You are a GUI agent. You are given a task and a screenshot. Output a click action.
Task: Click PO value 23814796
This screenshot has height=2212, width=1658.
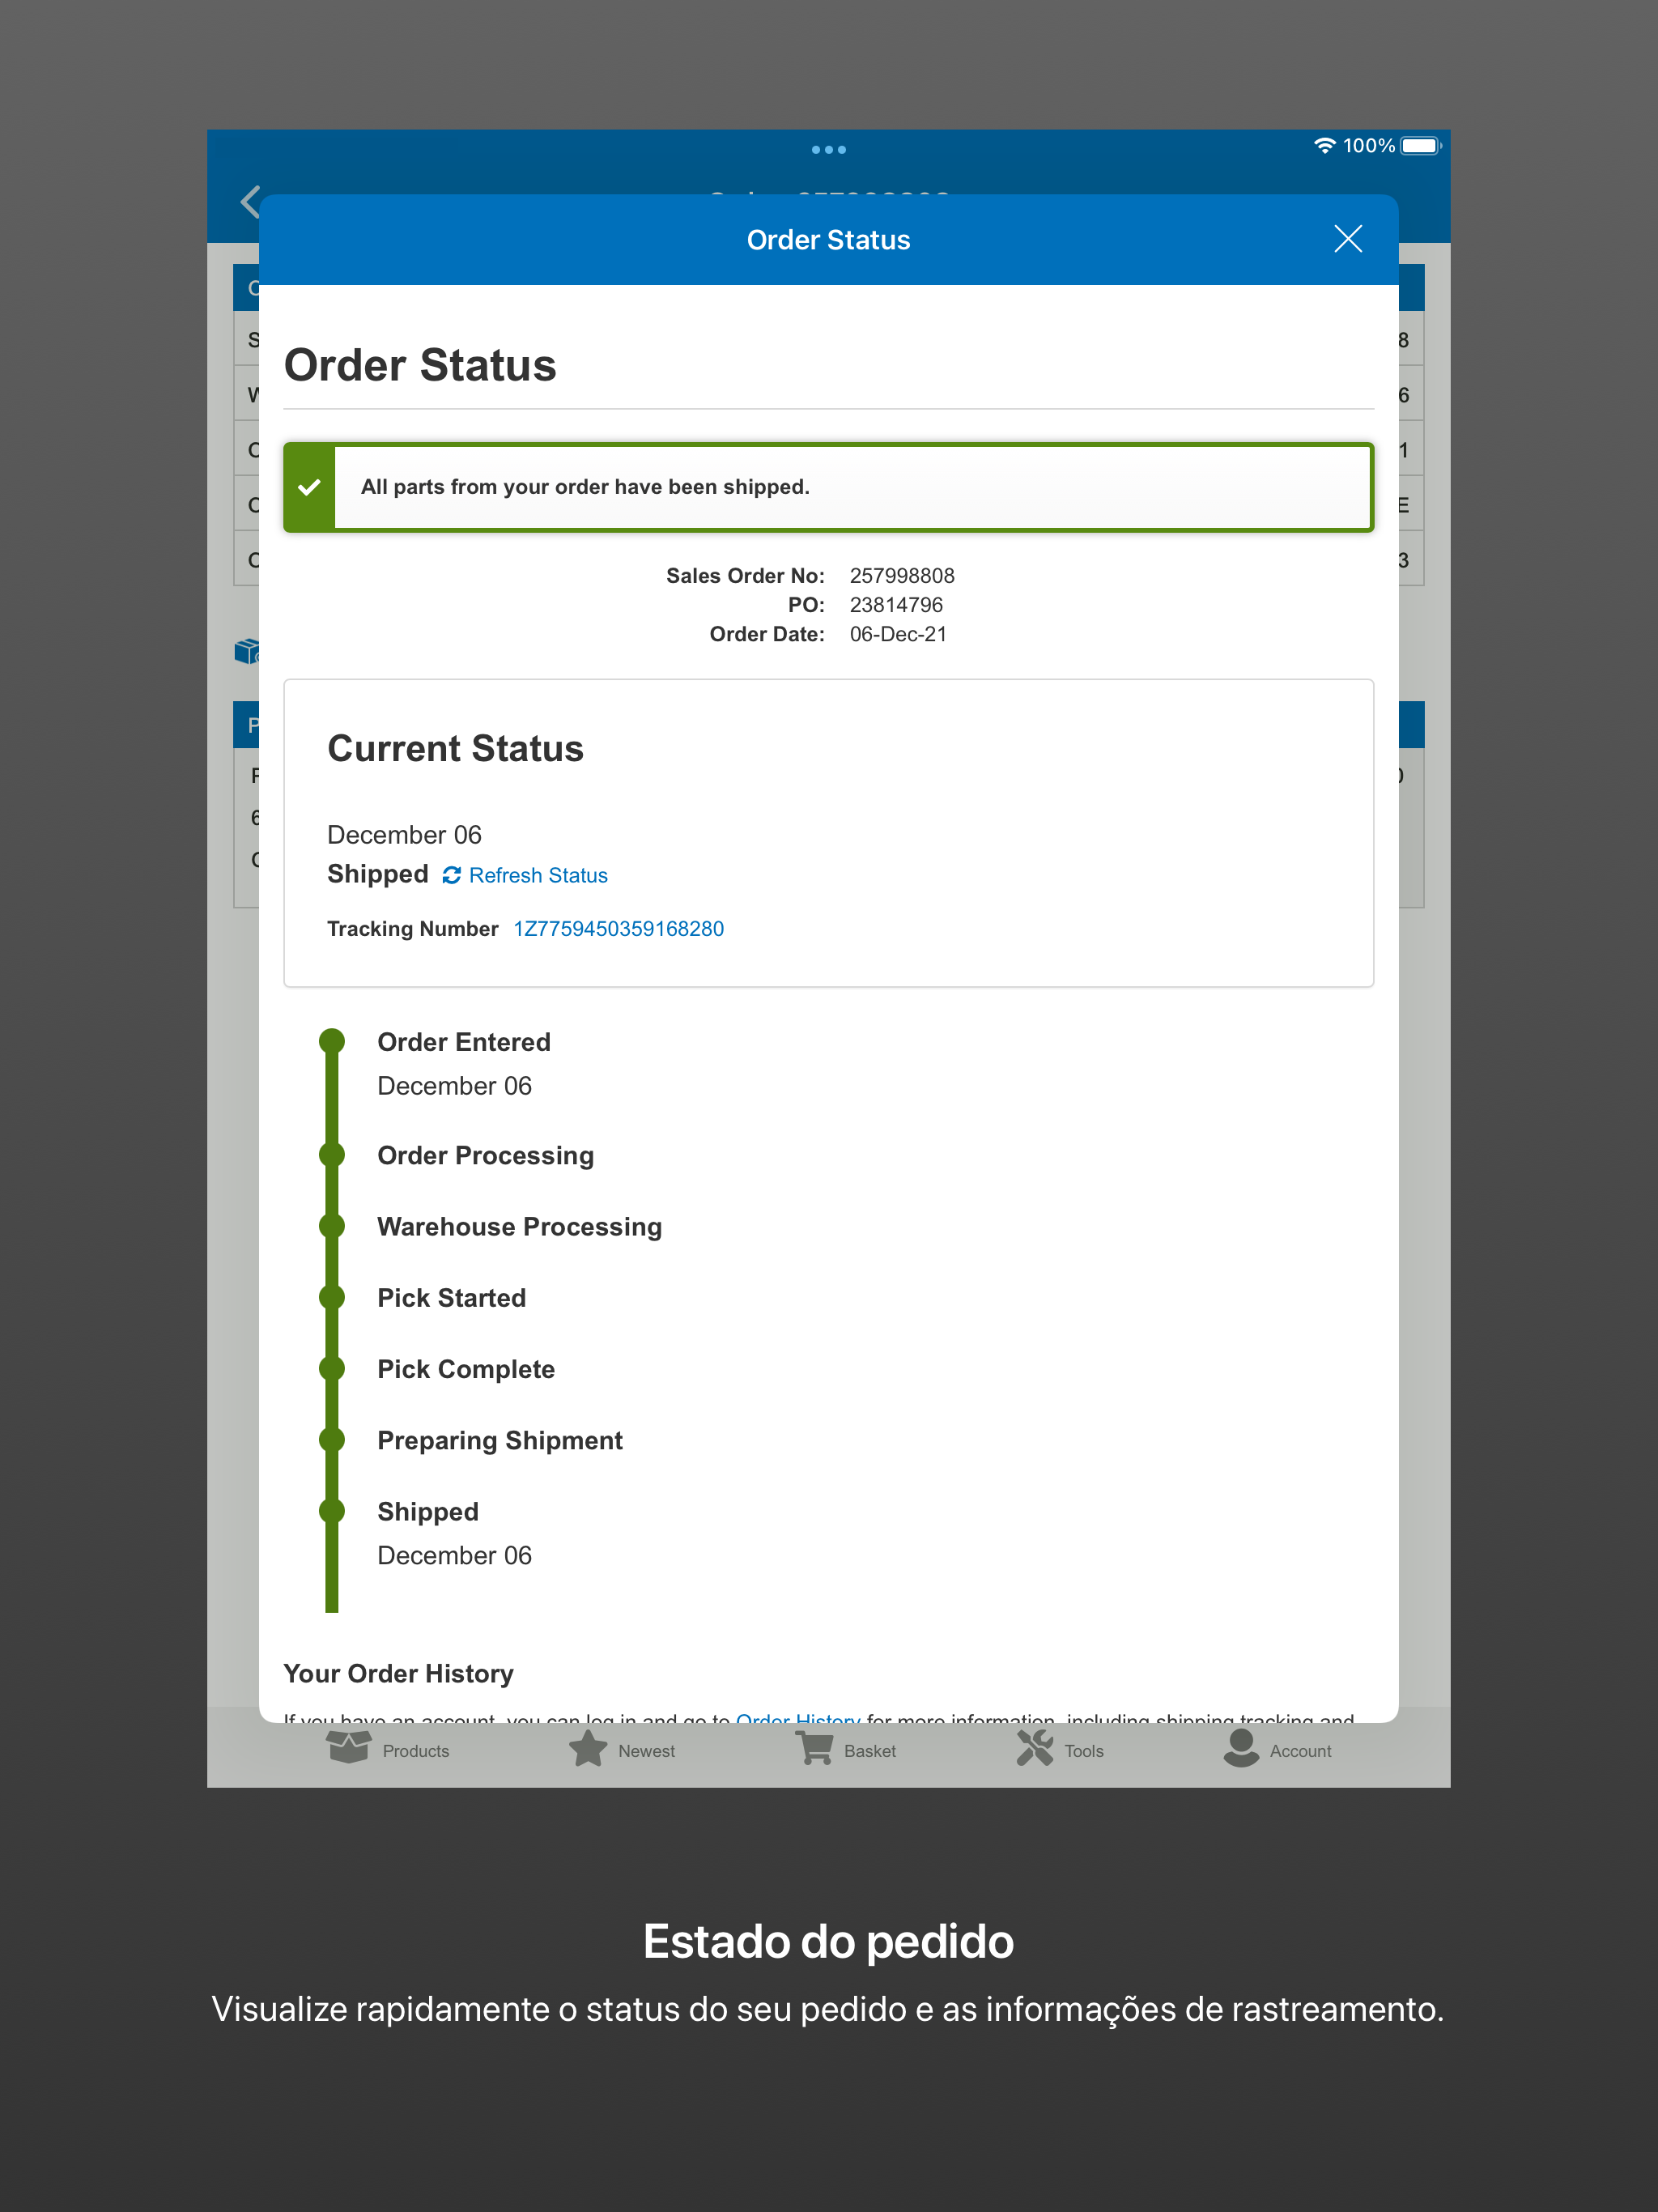click(896, 605)
